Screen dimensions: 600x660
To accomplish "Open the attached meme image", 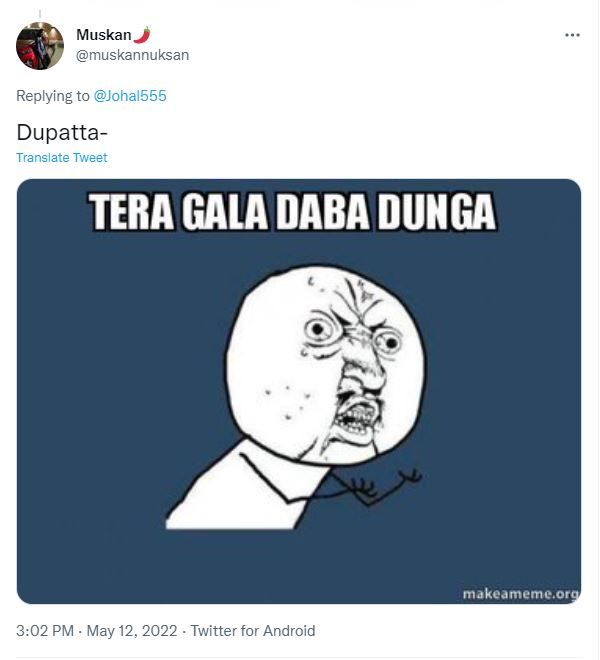I will 299,391.
